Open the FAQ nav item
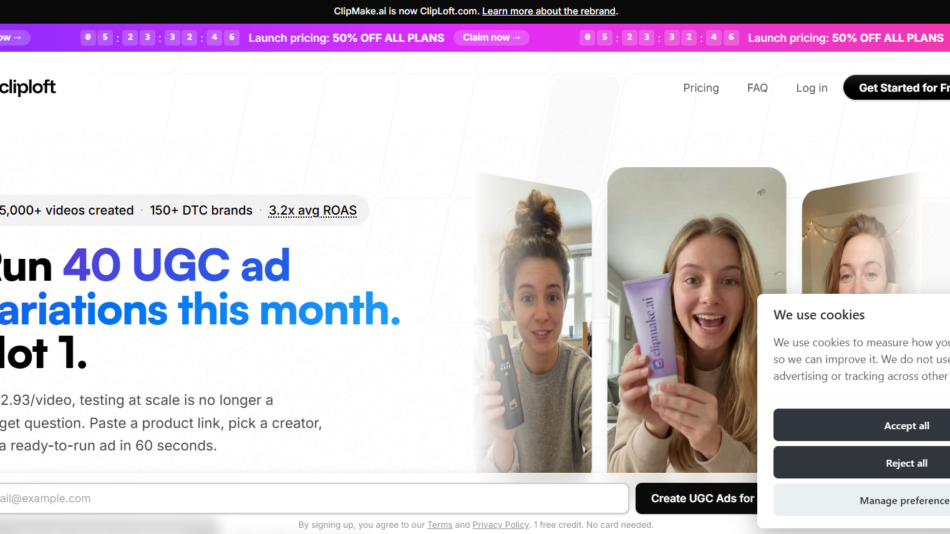Screen dimensions: 950x534 click(757, 88)
